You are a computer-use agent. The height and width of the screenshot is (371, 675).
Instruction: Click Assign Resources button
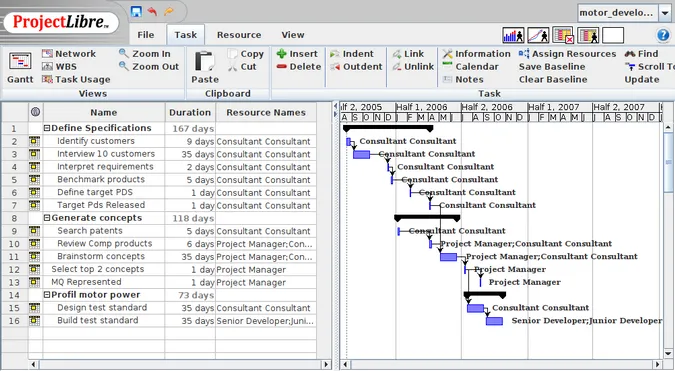567,54
